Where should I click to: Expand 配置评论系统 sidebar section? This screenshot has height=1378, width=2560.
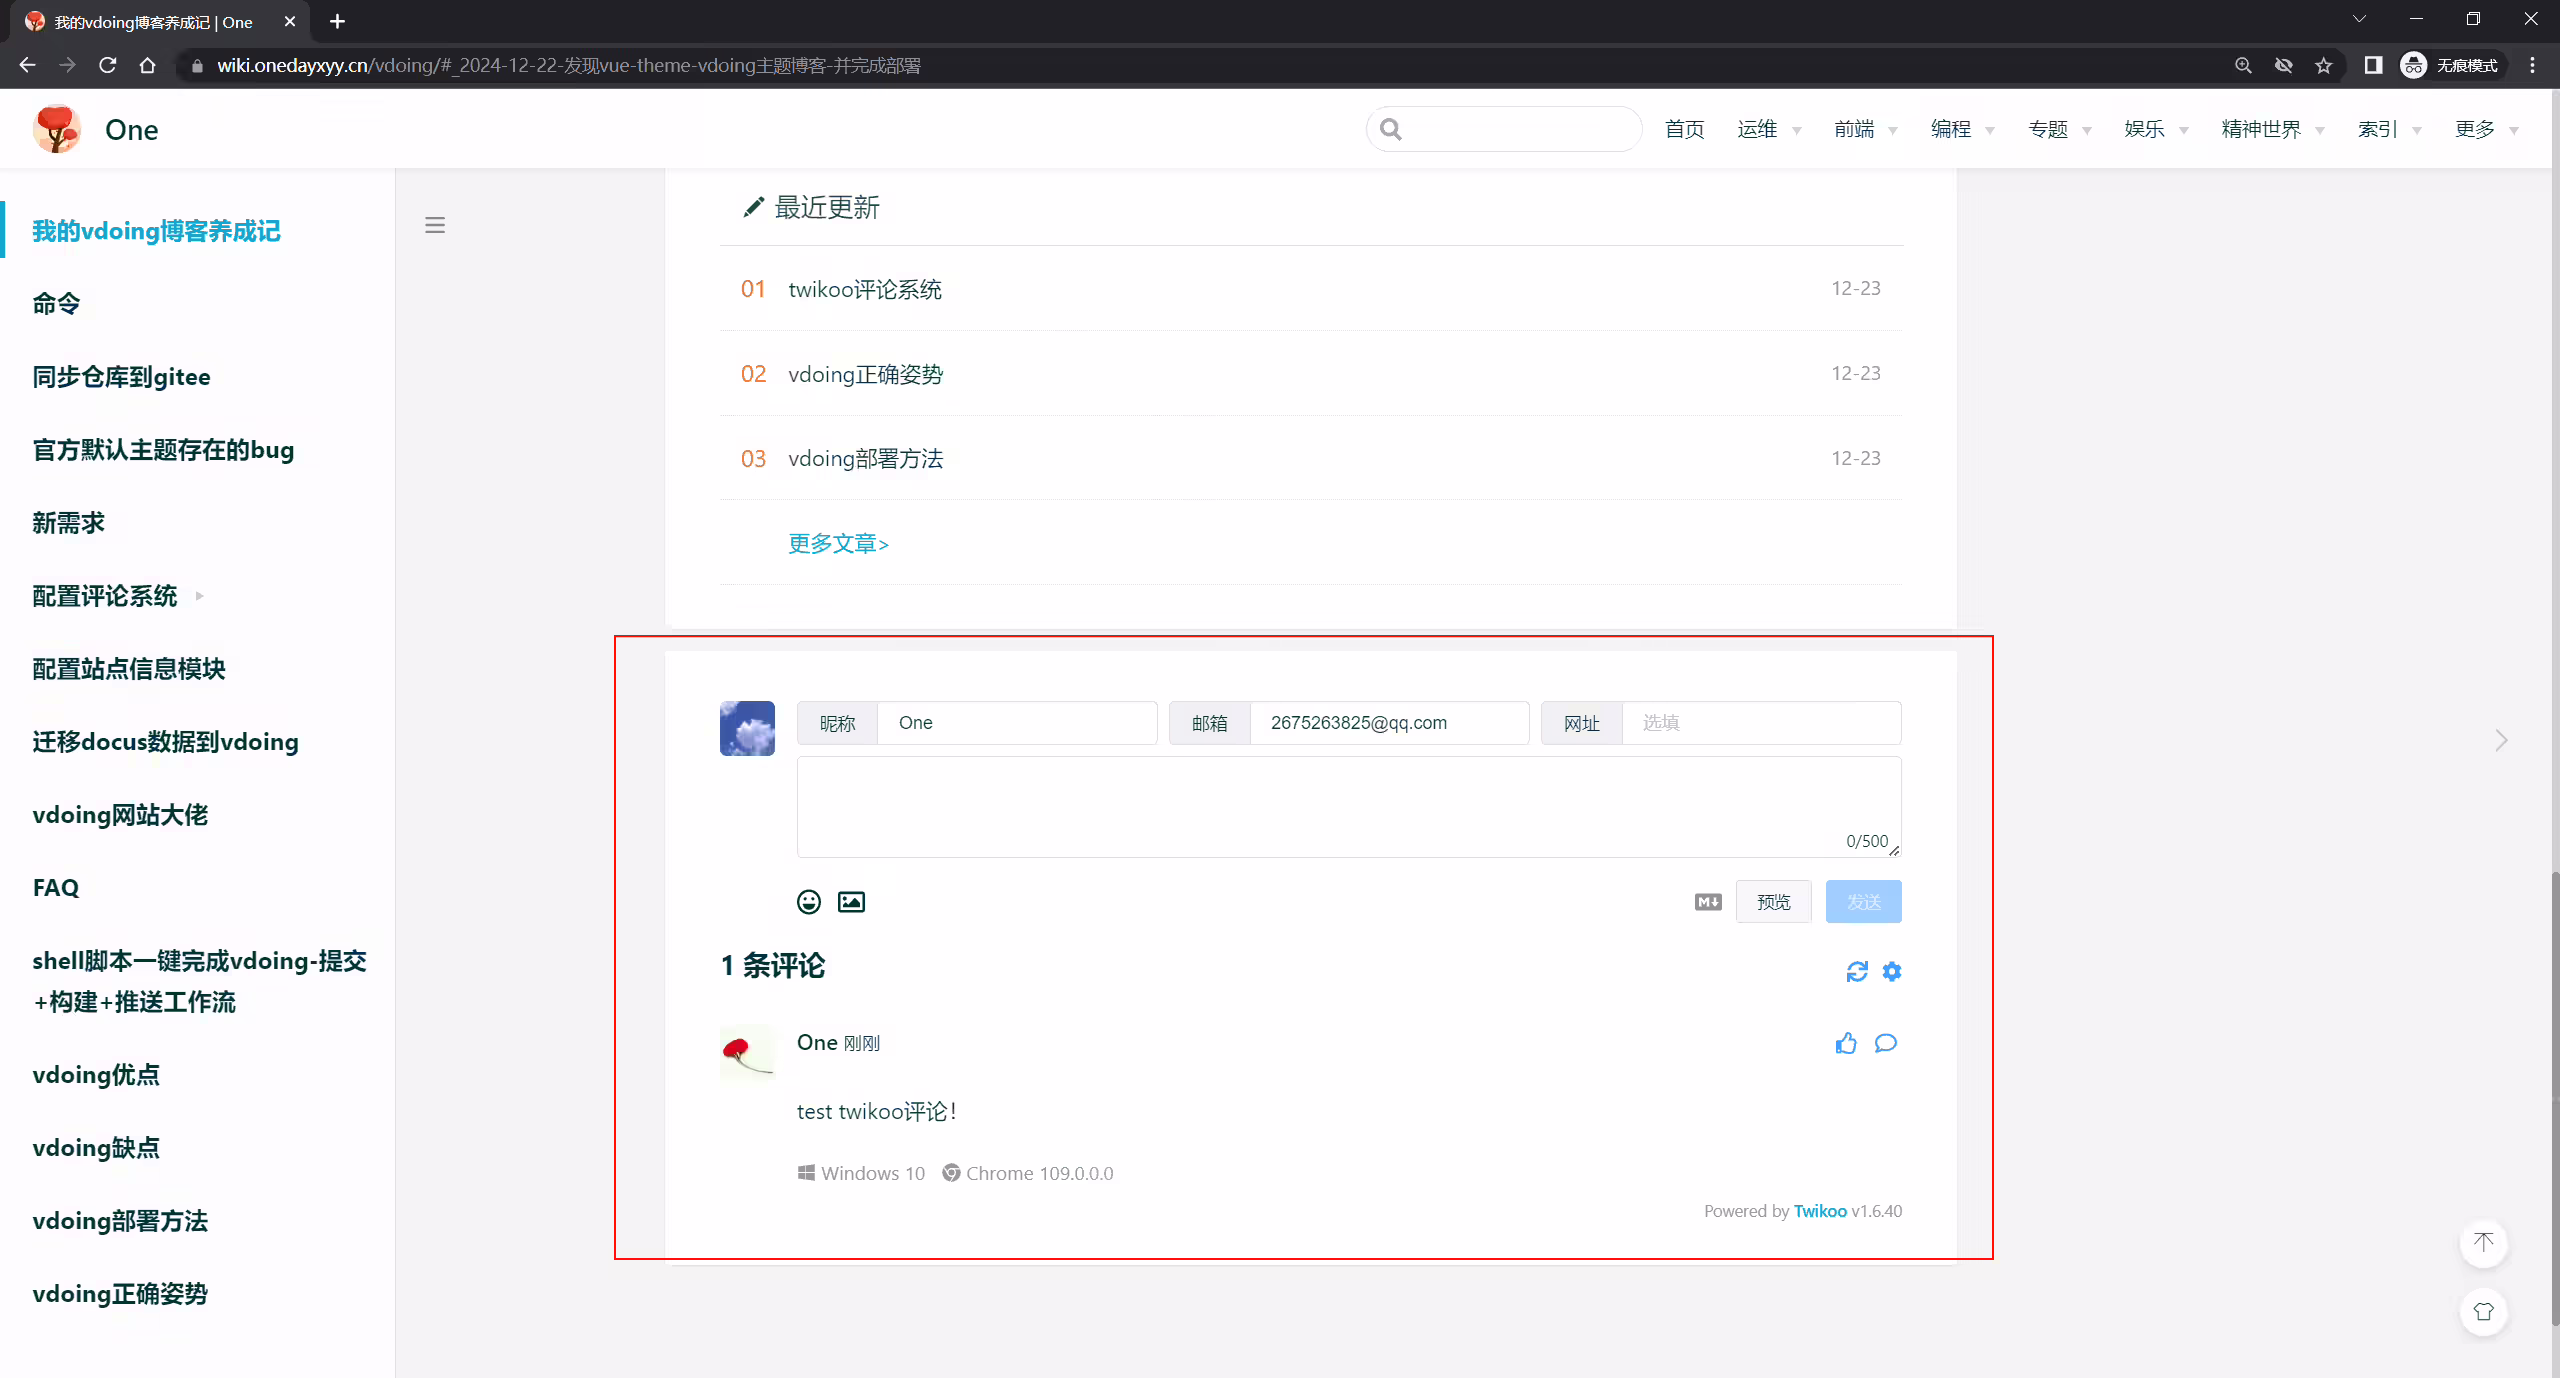tap(118, 596)
